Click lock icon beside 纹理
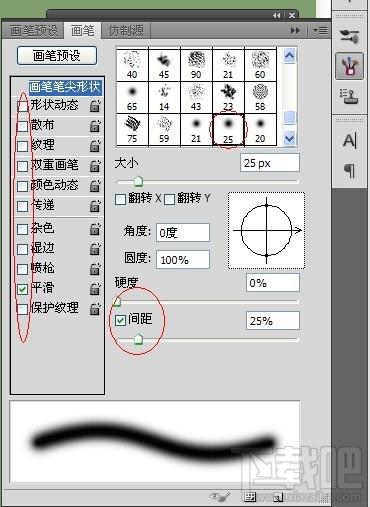Image resolution: width=370 pixels, height=507 pixels. coord(95,146)
